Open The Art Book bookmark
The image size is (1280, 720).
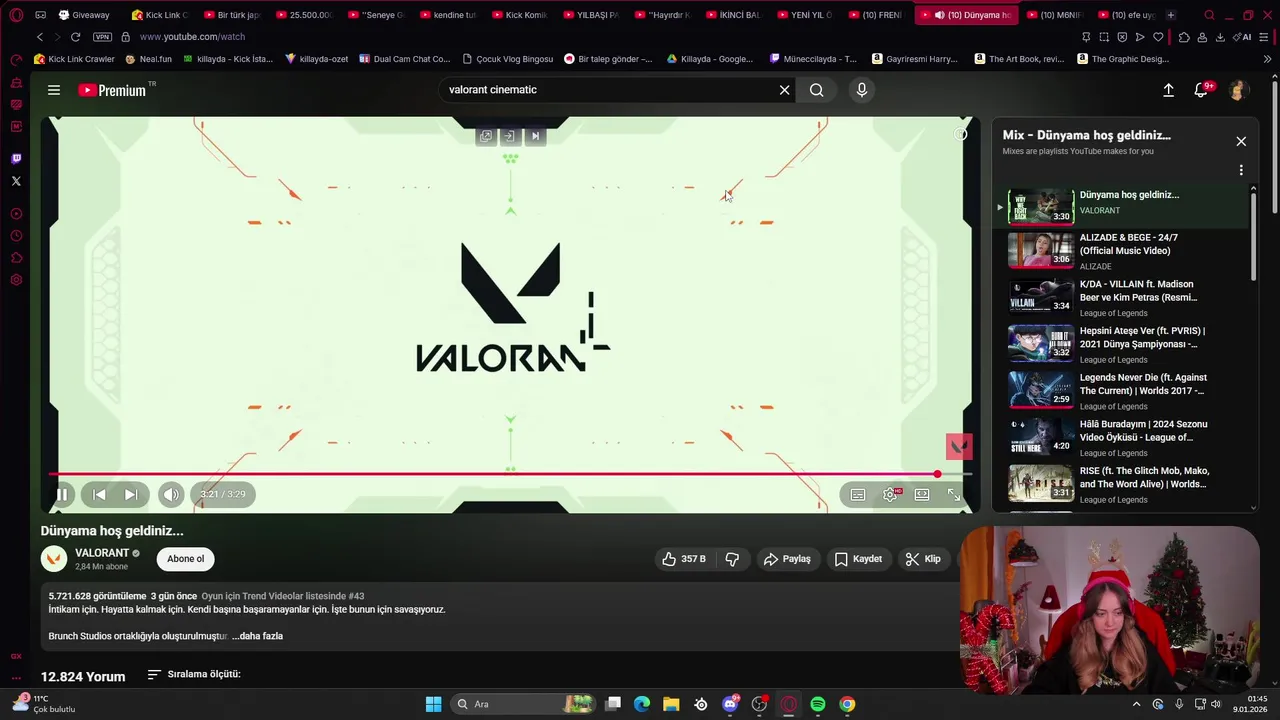click(x=1018, y=59)
